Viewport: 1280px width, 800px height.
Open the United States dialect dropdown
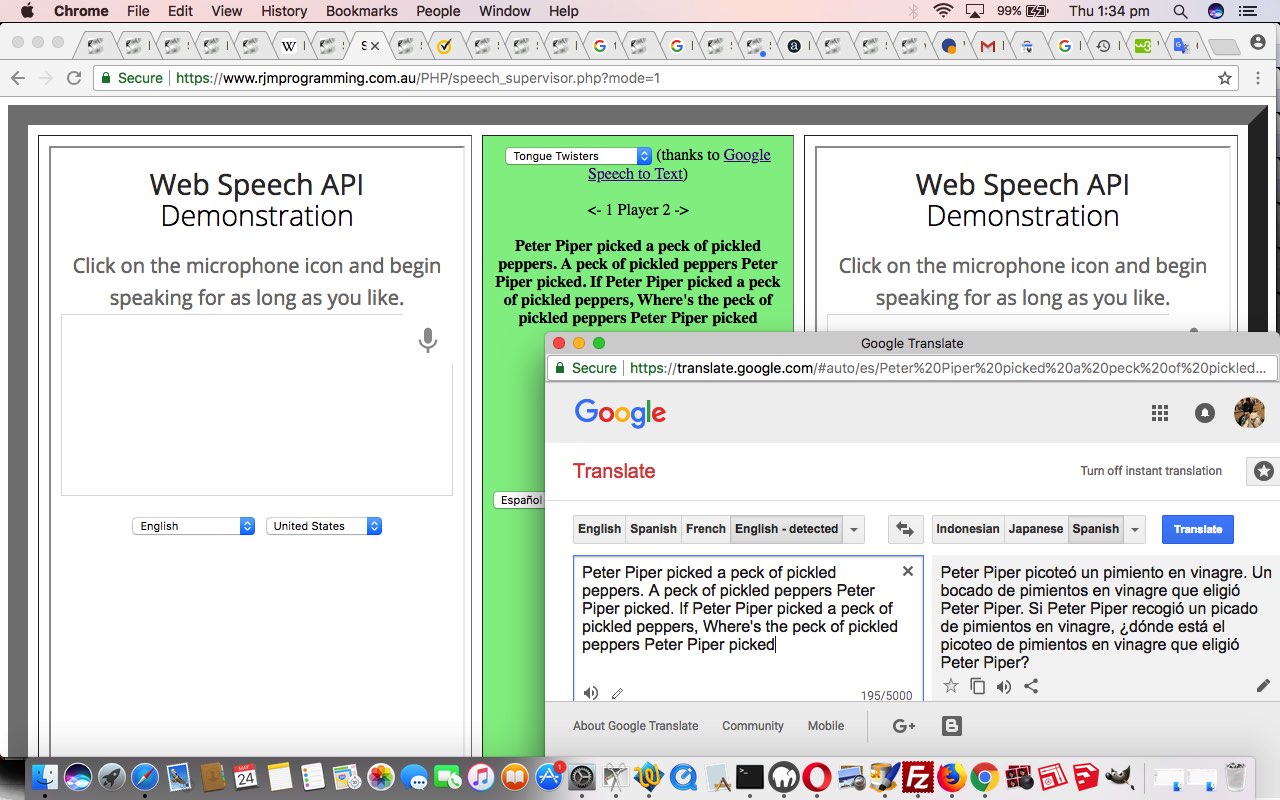click(x=323, y=525)
